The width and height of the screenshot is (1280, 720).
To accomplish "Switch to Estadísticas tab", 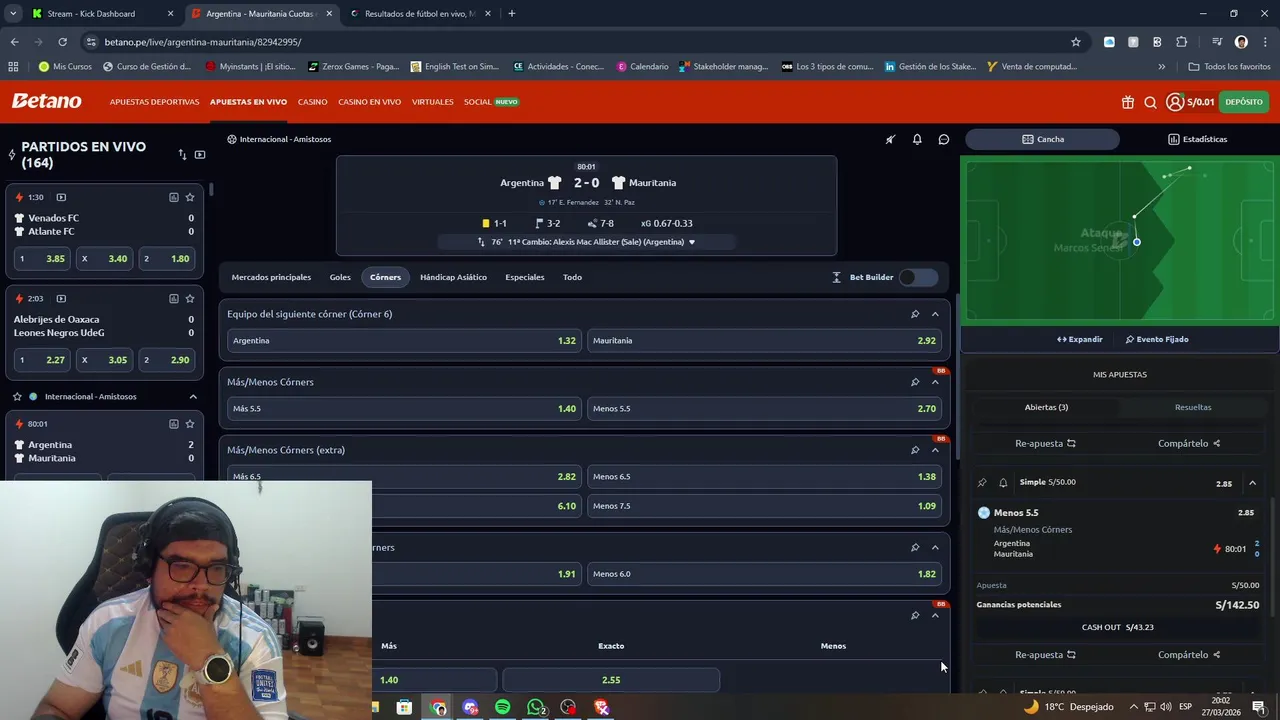I will [x=1197, y=139].
